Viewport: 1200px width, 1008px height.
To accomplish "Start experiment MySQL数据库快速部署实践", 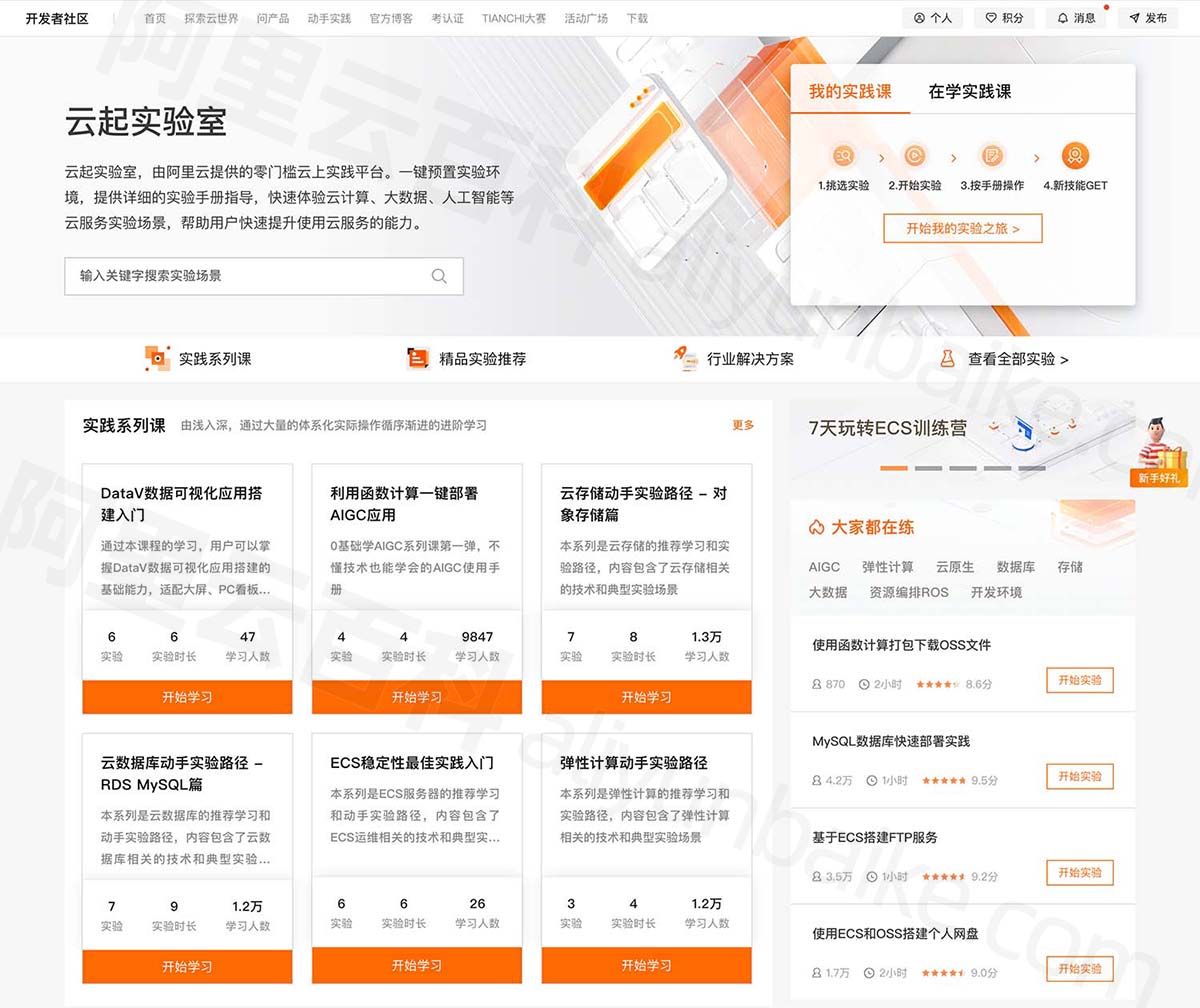I will click(1080, 776).
